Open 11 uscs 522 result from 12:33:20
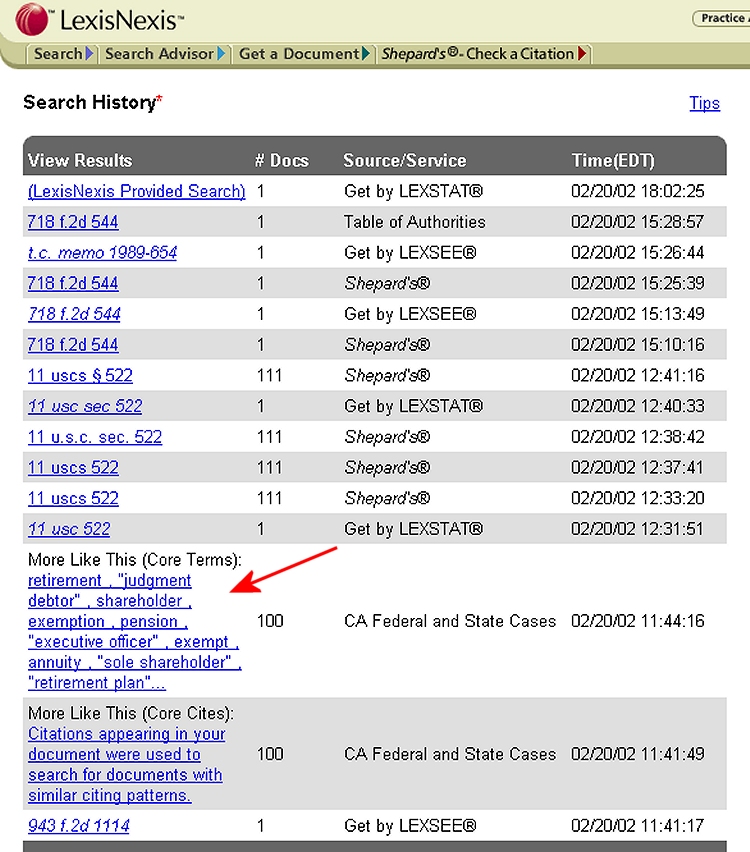750x852 pixels. click(73, 498)
